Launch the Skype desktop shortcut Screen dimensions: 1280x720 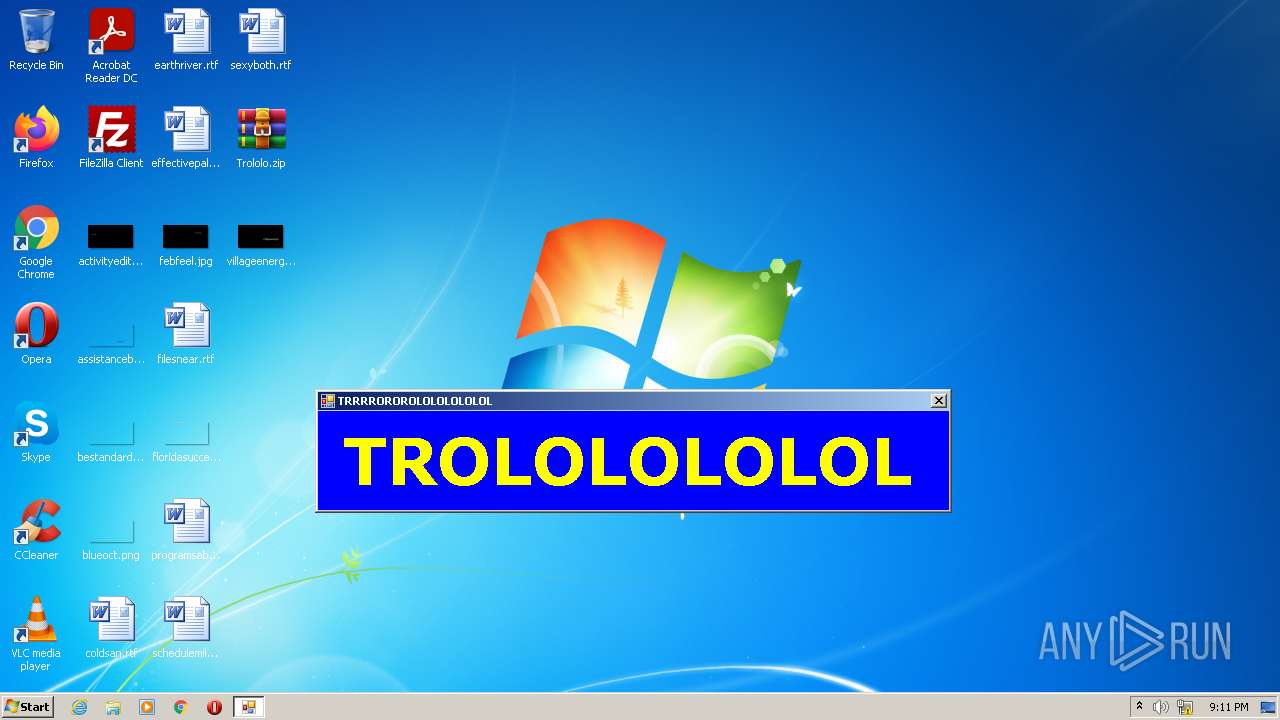(36, 432)
